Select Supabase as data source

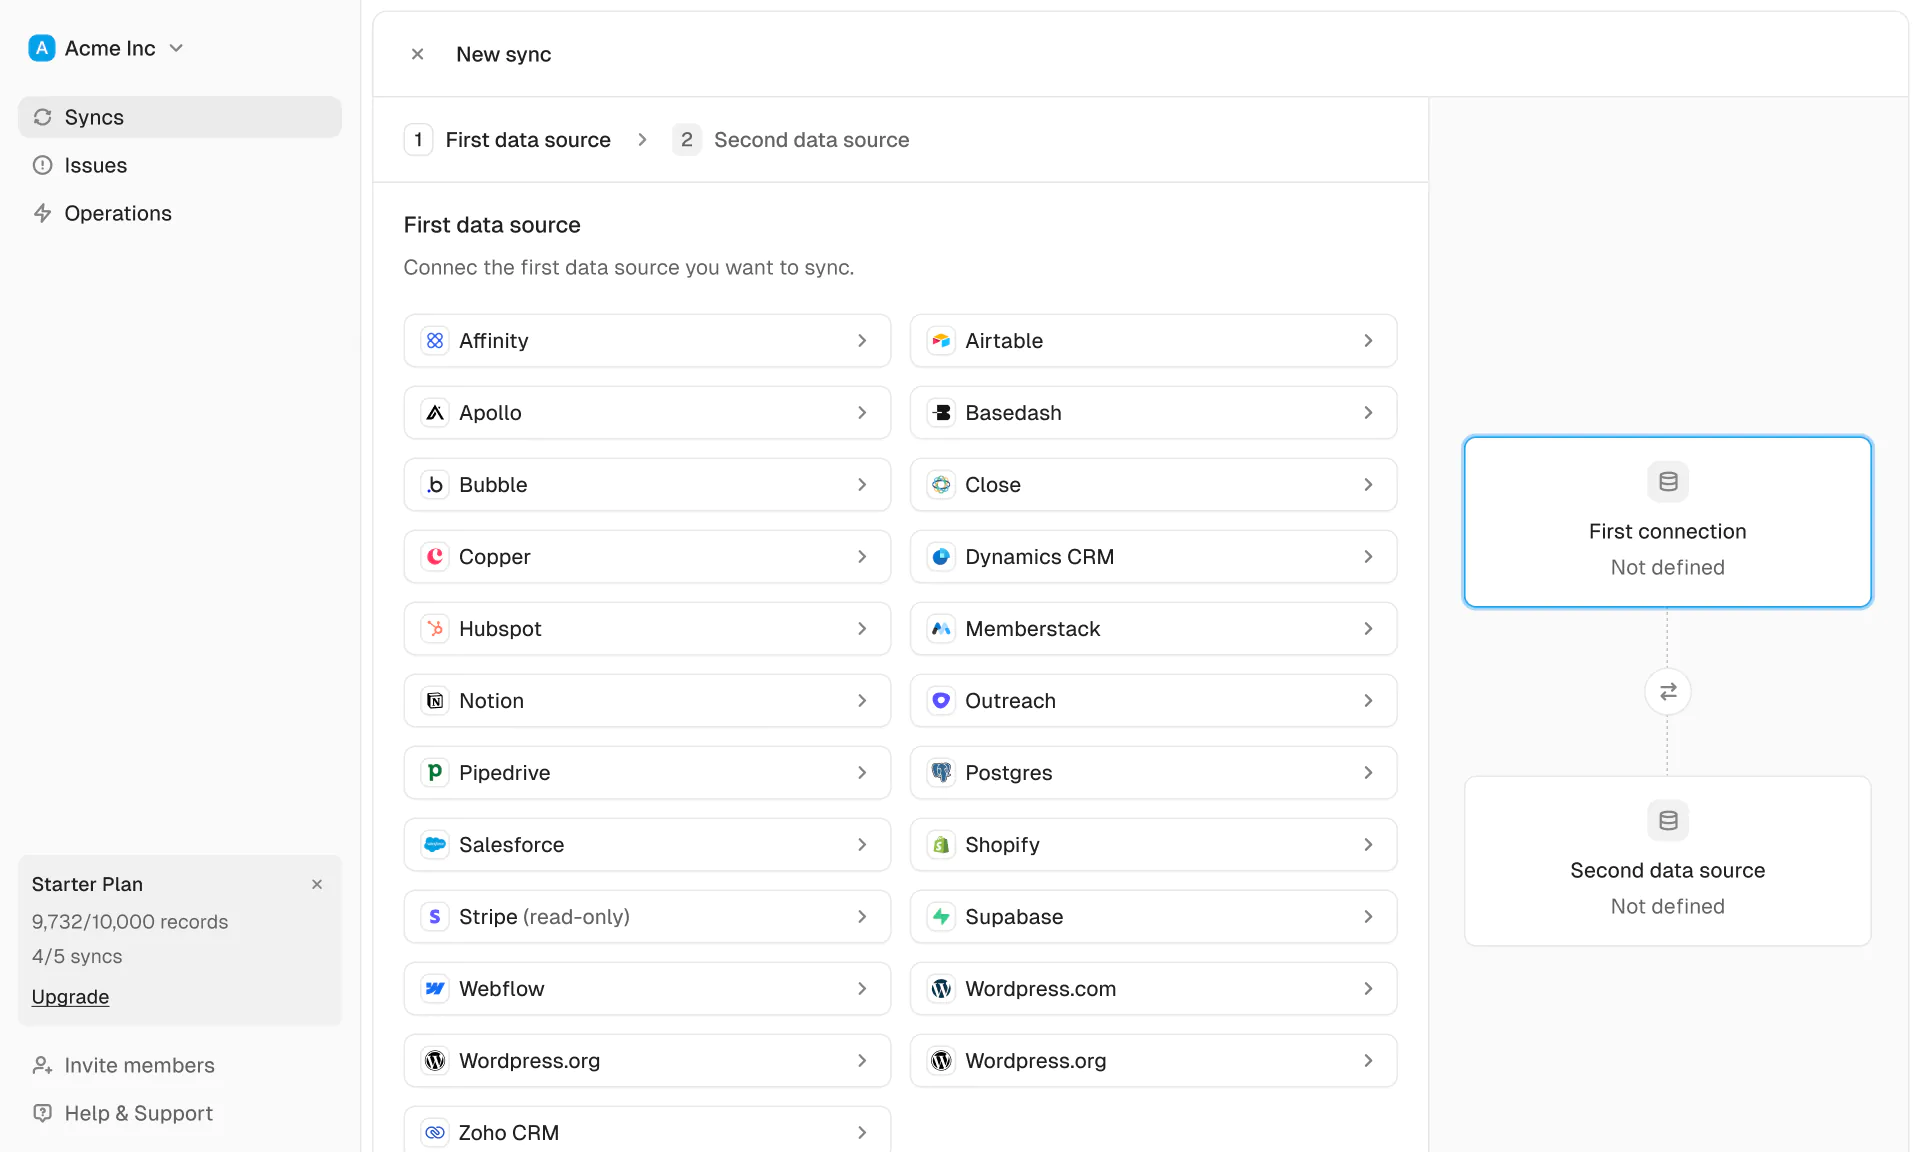(1153, 917)
